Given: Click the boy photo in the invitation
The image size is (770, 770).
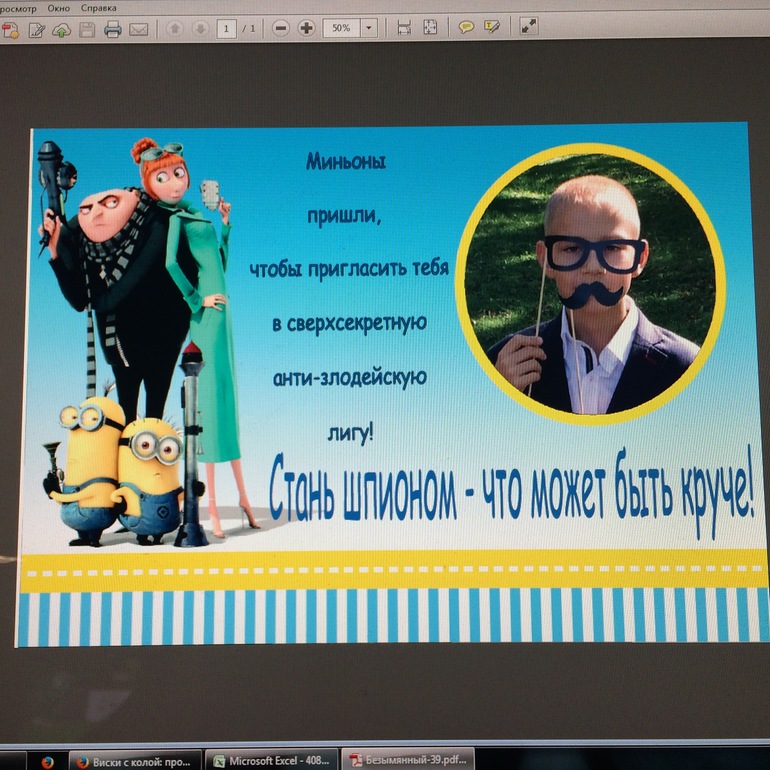Looking at the screenshot, I should [591, 284].
